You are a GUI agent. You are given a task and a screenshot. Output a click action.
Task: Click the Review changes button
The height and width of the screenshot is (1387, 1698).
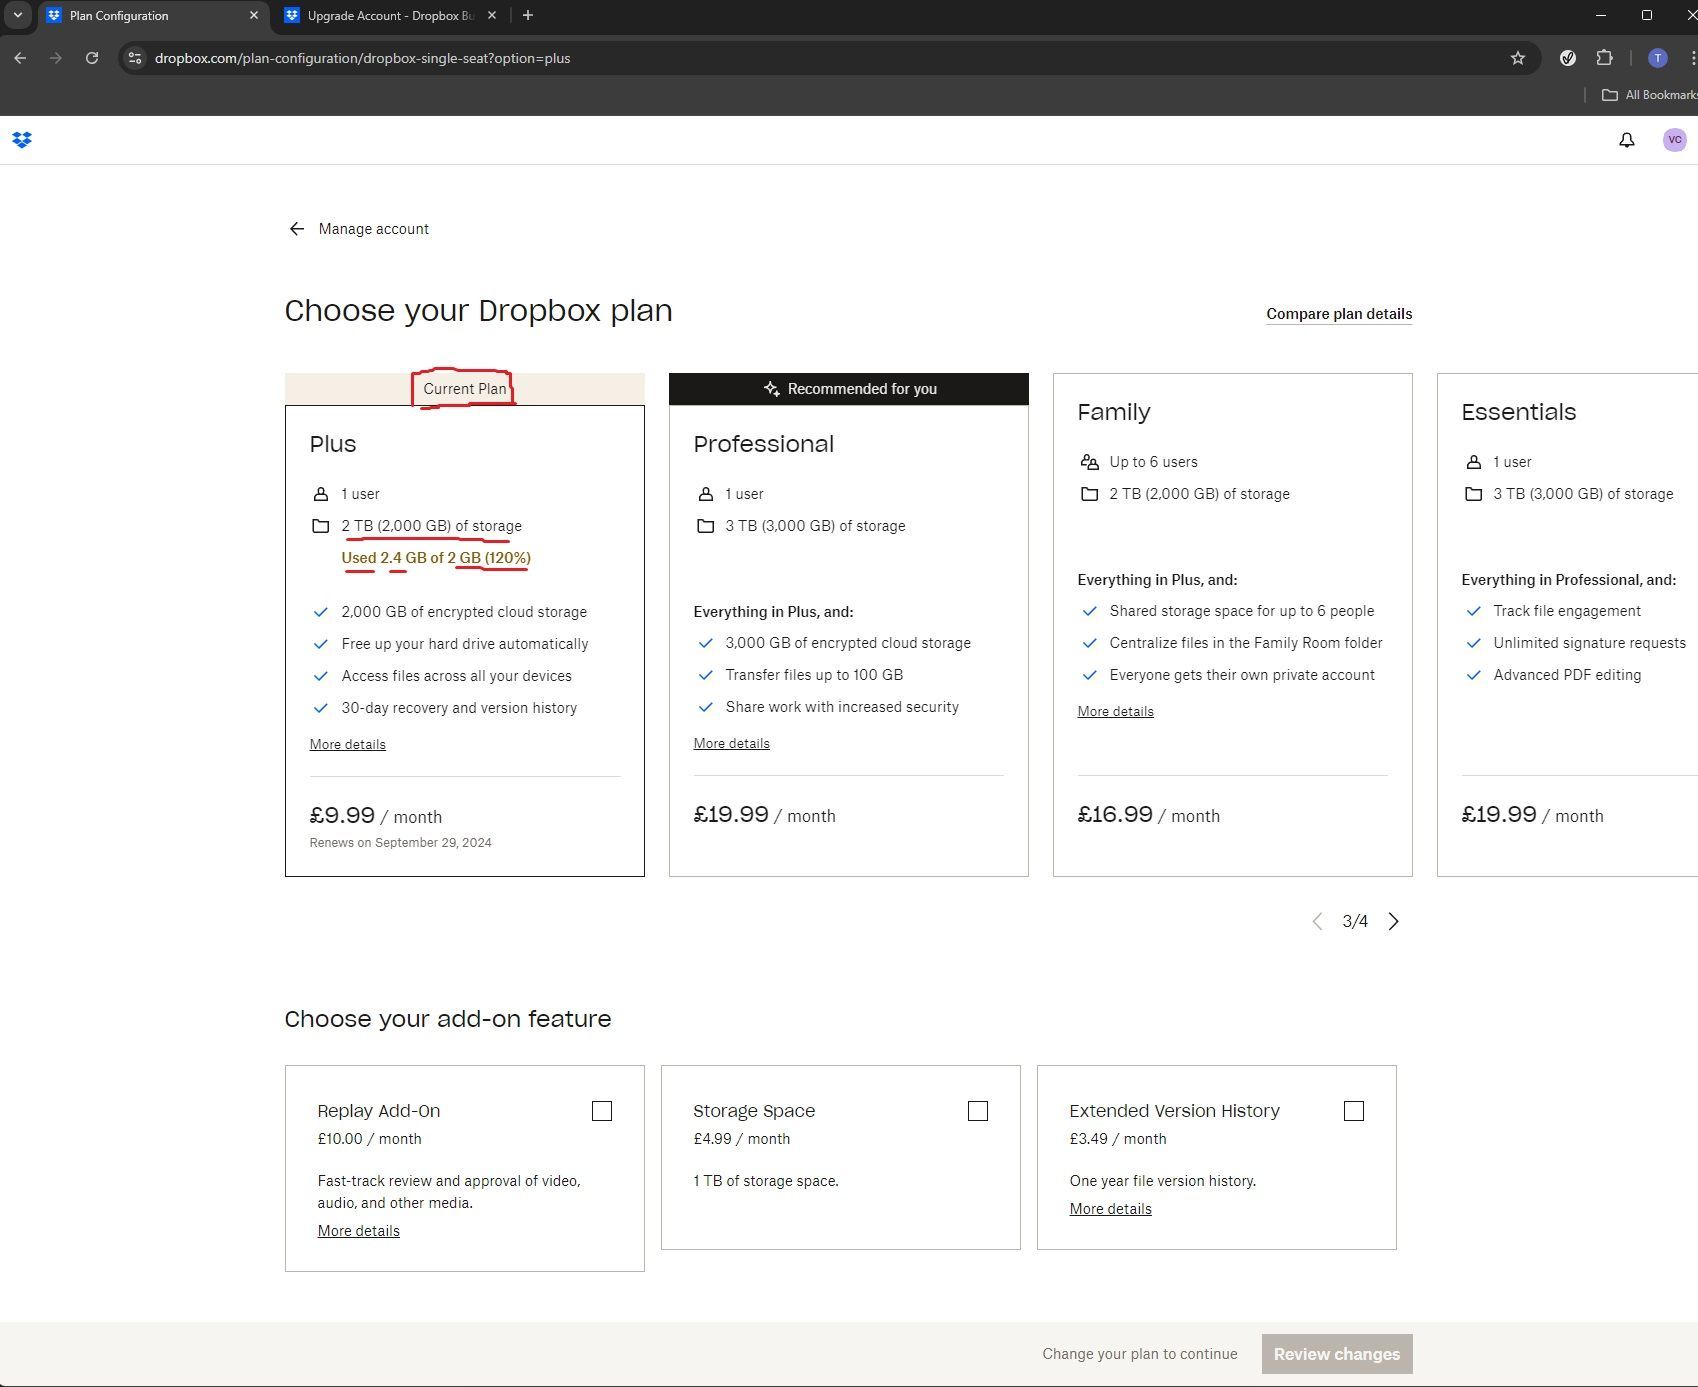pyautogui.click(x=1337, y=1354)
